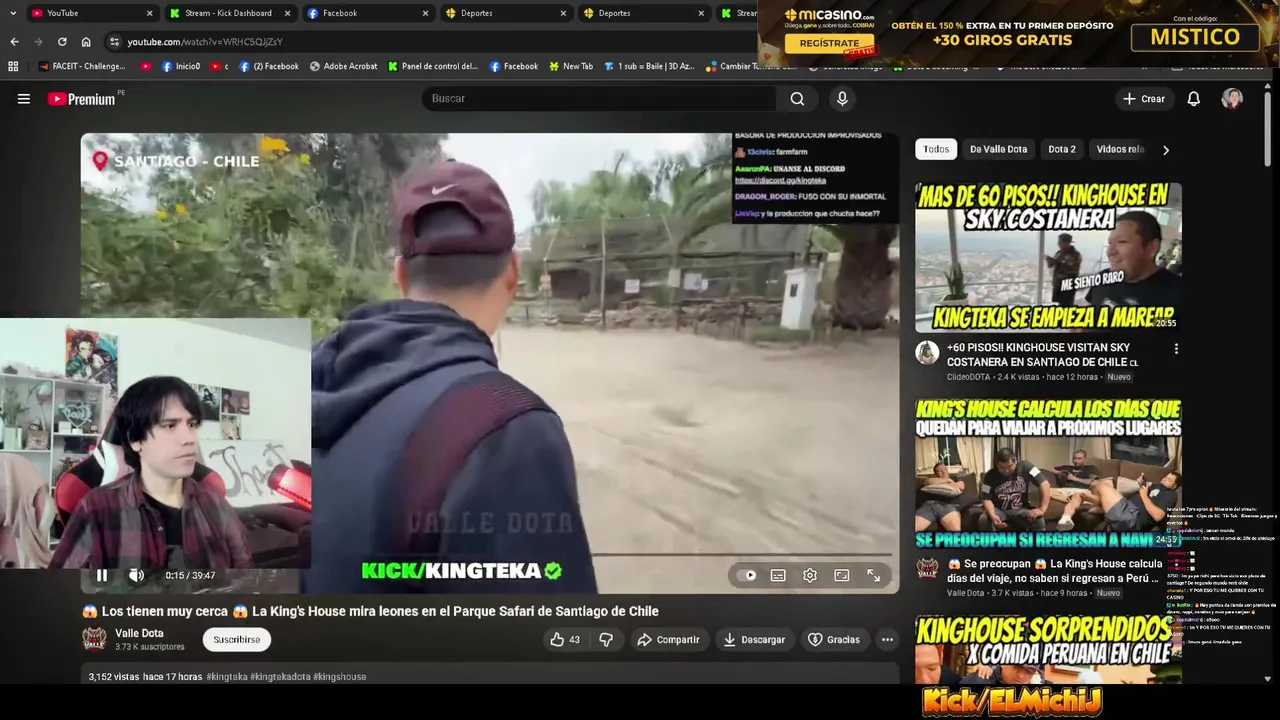1280x720 pixels.
Task: Close the Stream - Kick Dashboard tab
Action: click(x=288, y=13)
